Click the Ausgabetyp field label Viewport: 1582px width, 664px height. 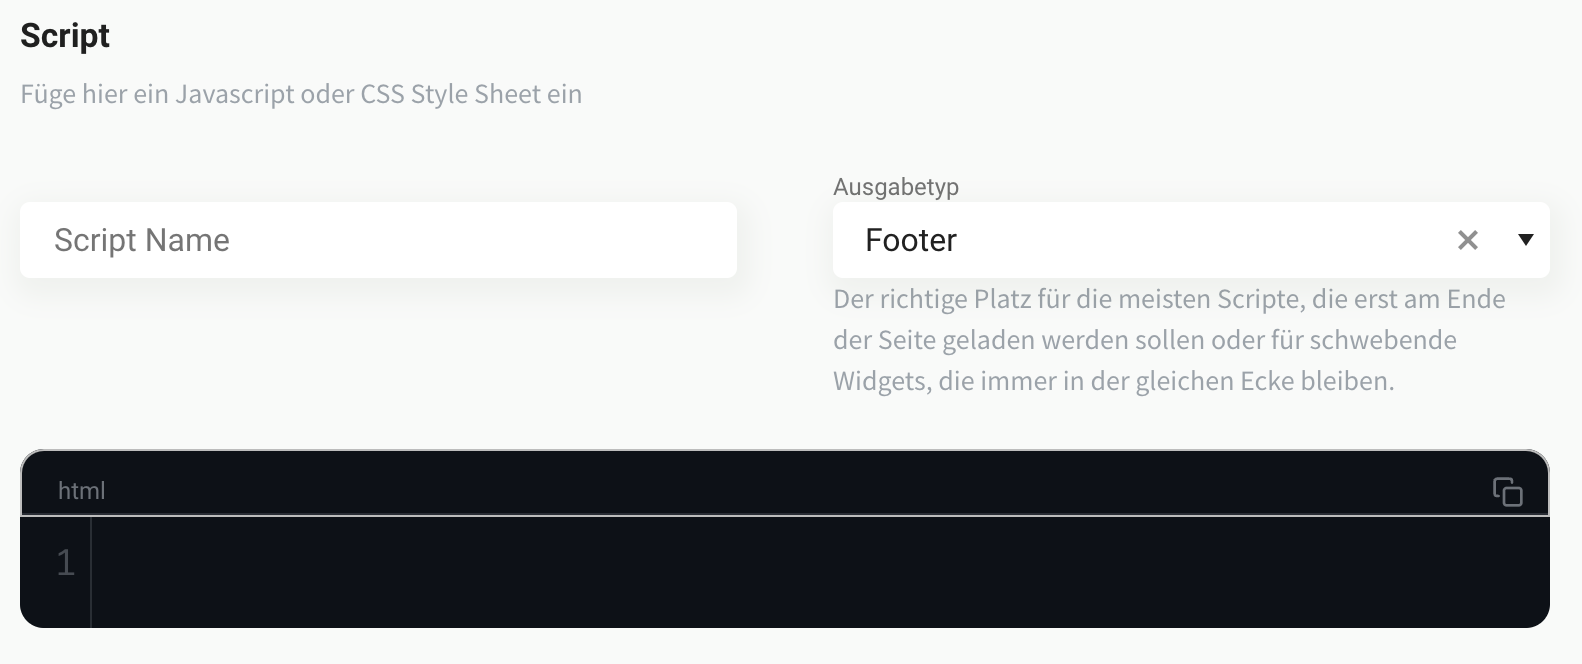point(895,187)
